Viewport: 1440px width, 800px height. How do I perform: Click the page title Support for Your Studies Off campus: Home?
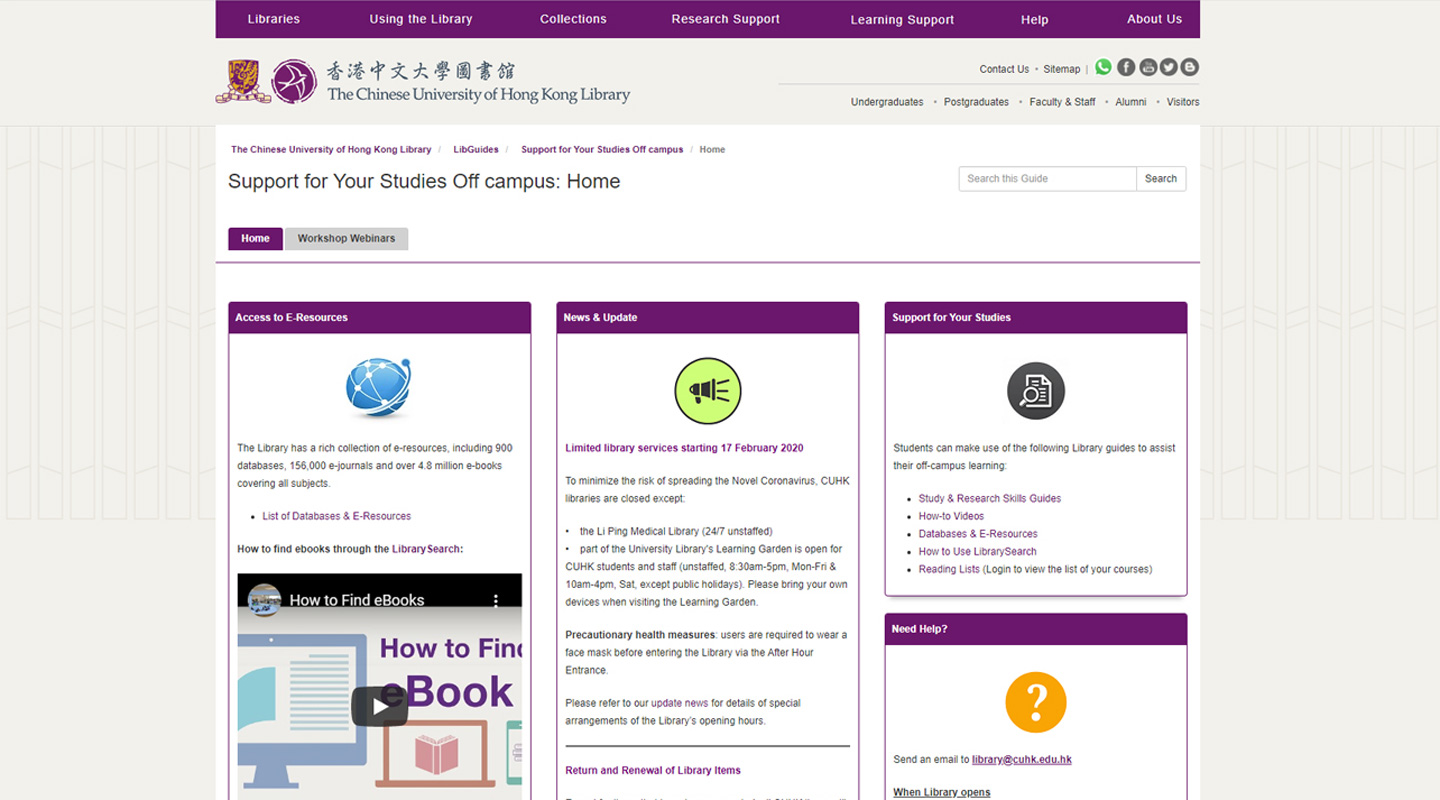pyautogui.click(x=424, y=182)
